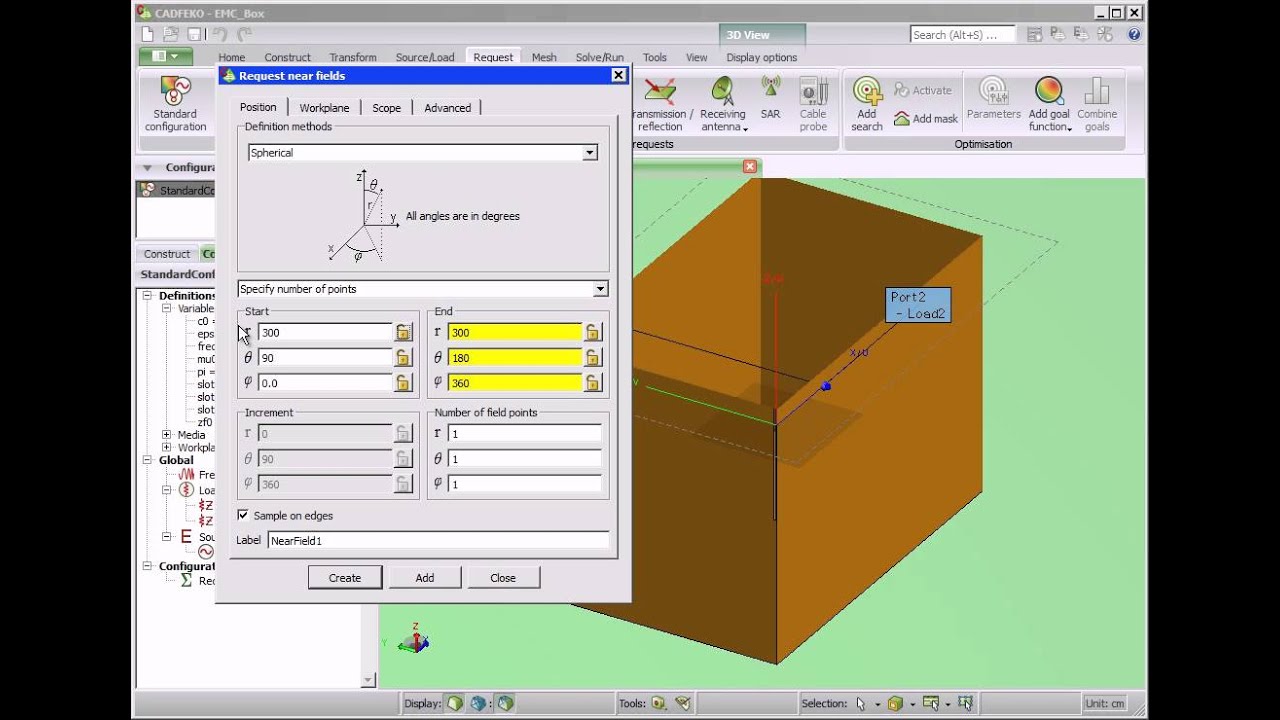This screenshot has width=1280, height=720.
Task: Toggle the lock beside Start theta field
Action: [x=403, y=357]
